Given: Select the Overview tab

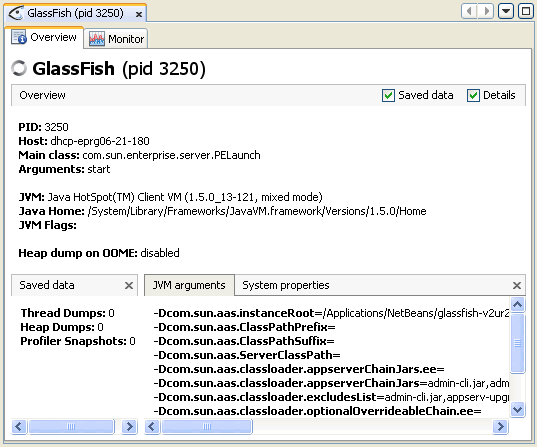Looking at the screenshot, I should point(44,37).
